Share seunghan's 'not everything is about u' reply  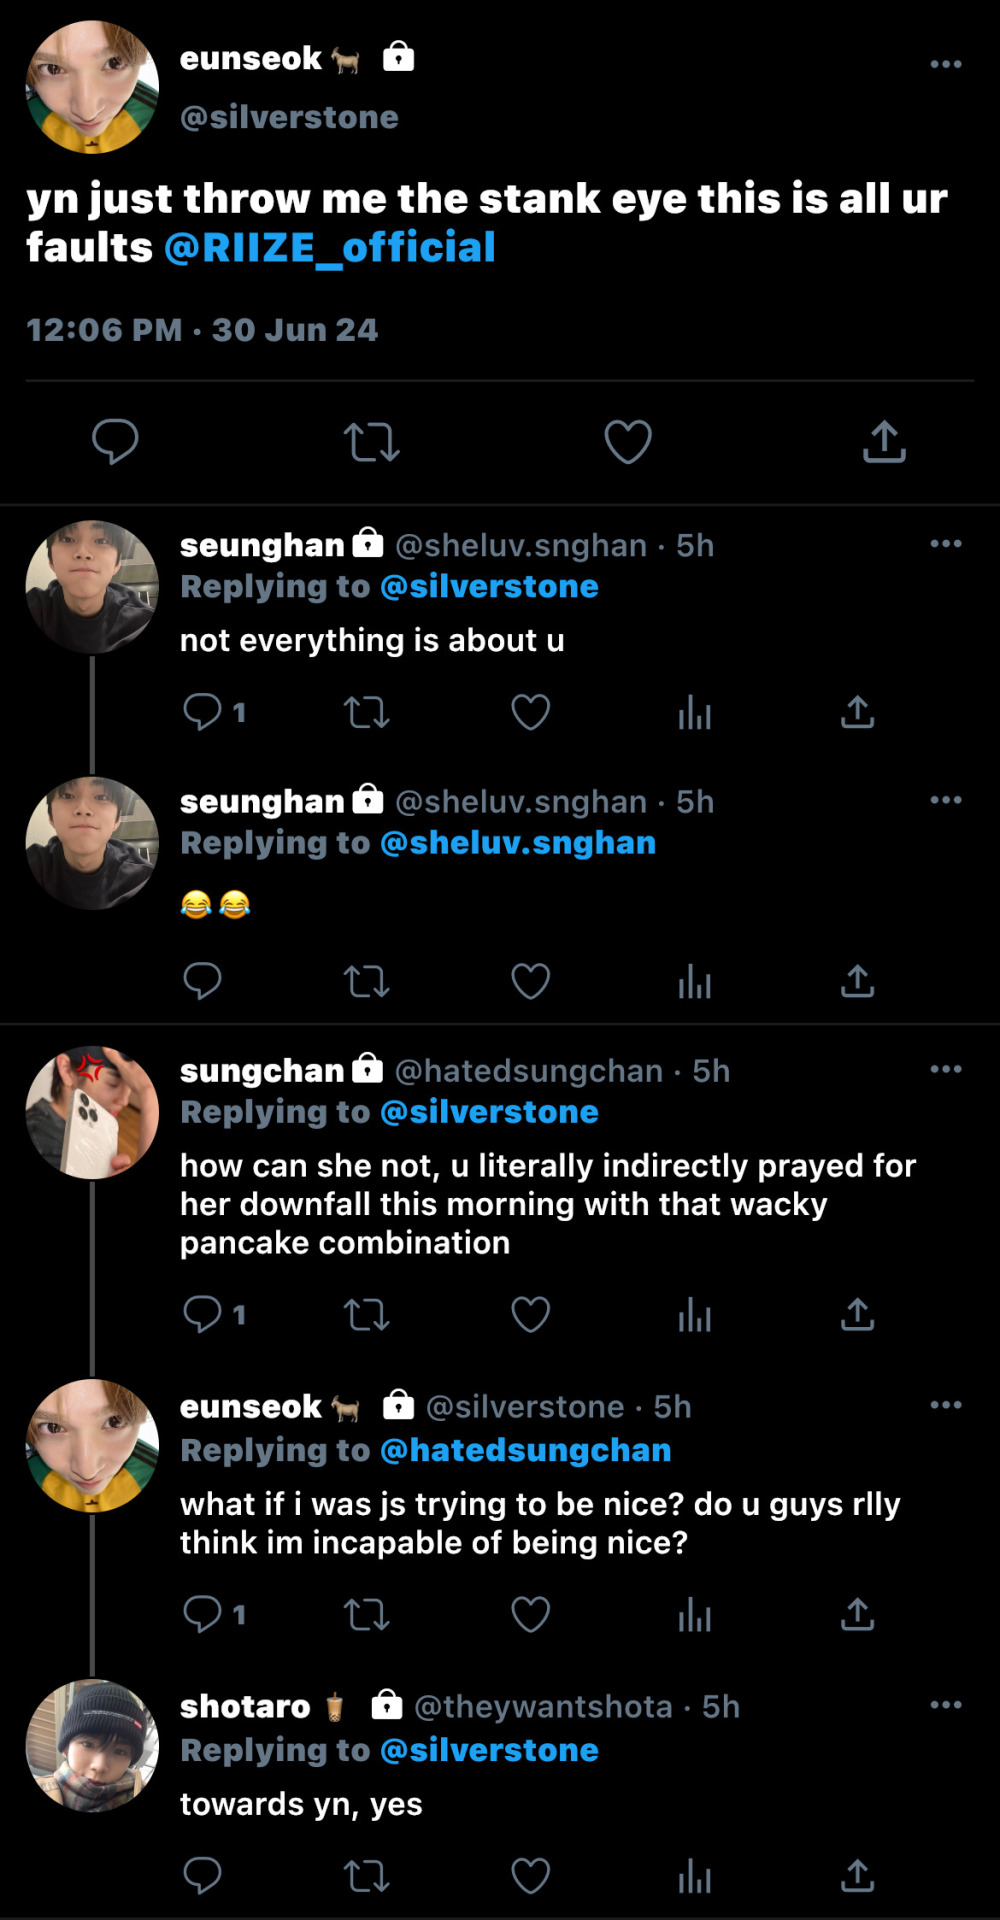coord(857,712)
